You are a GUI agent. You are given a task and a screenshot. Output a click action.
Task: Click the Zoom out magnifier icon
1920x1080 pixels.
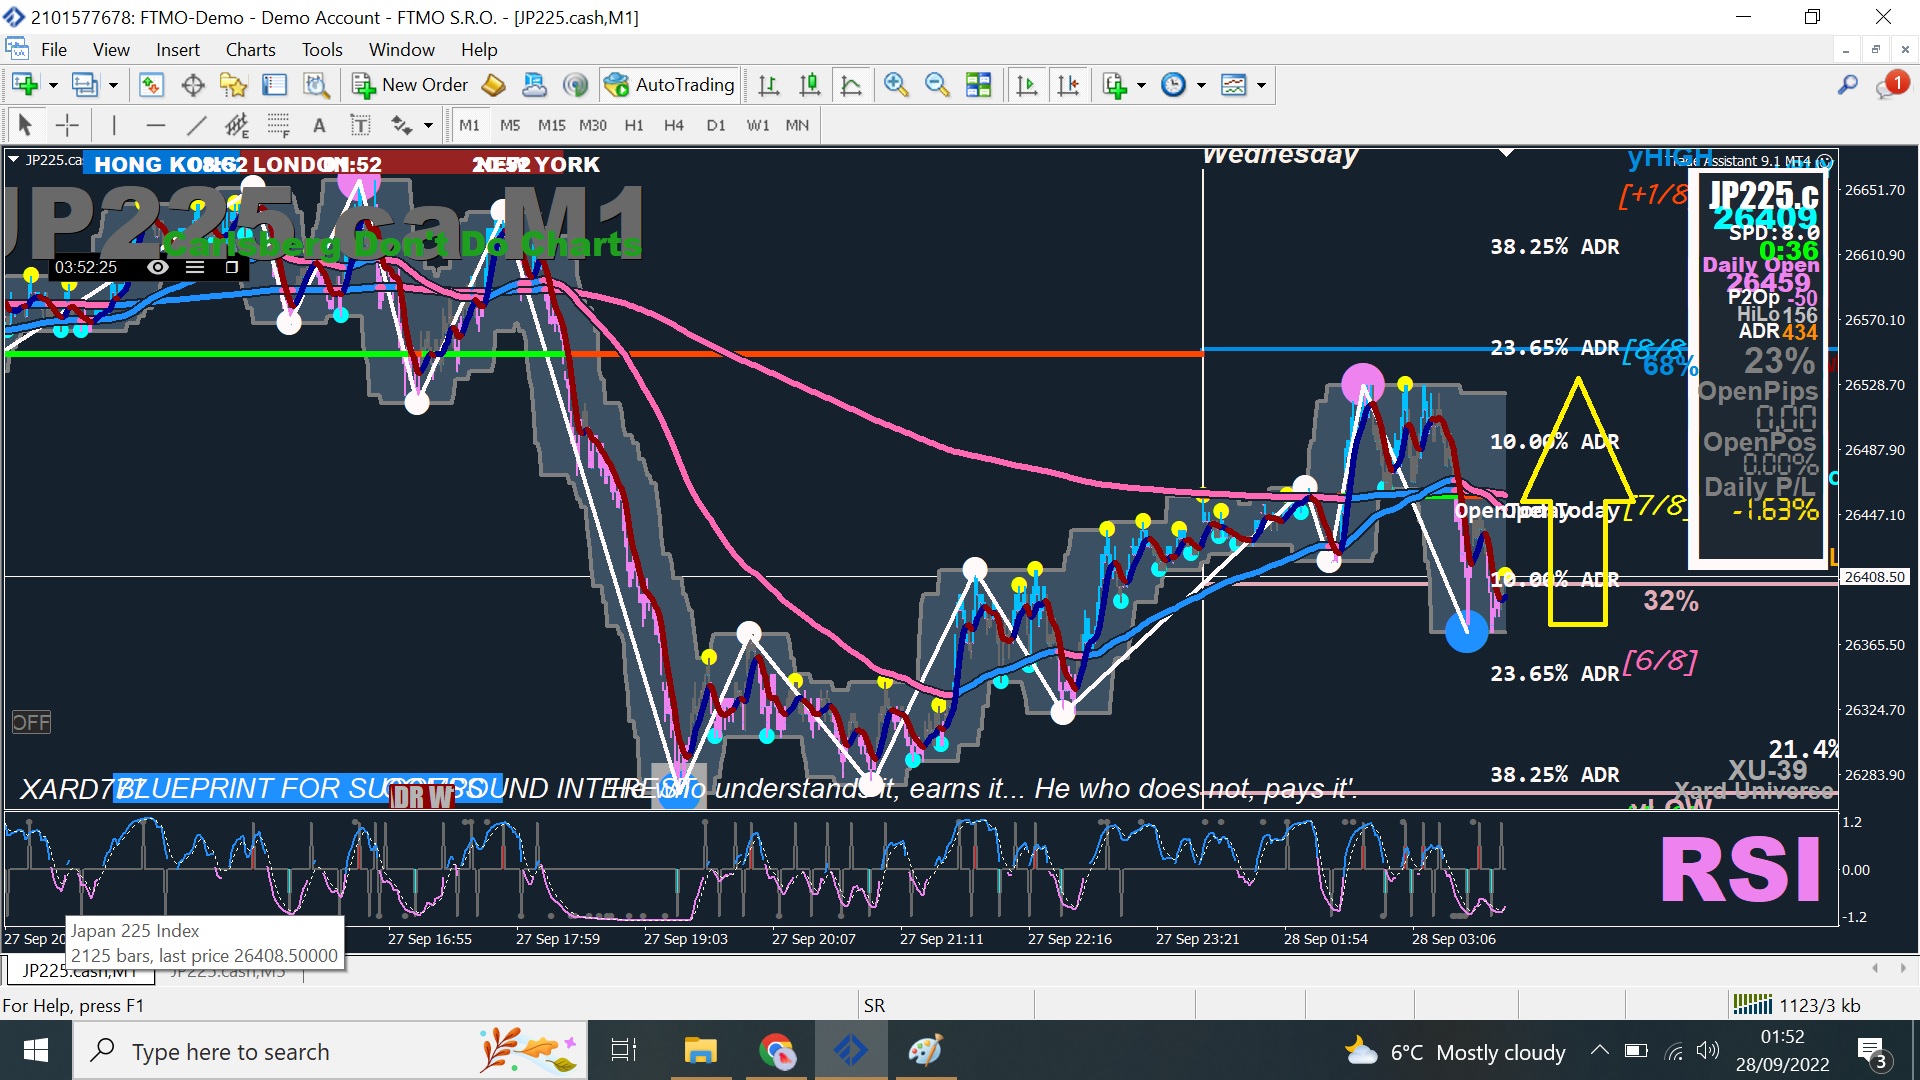[937, 85]
